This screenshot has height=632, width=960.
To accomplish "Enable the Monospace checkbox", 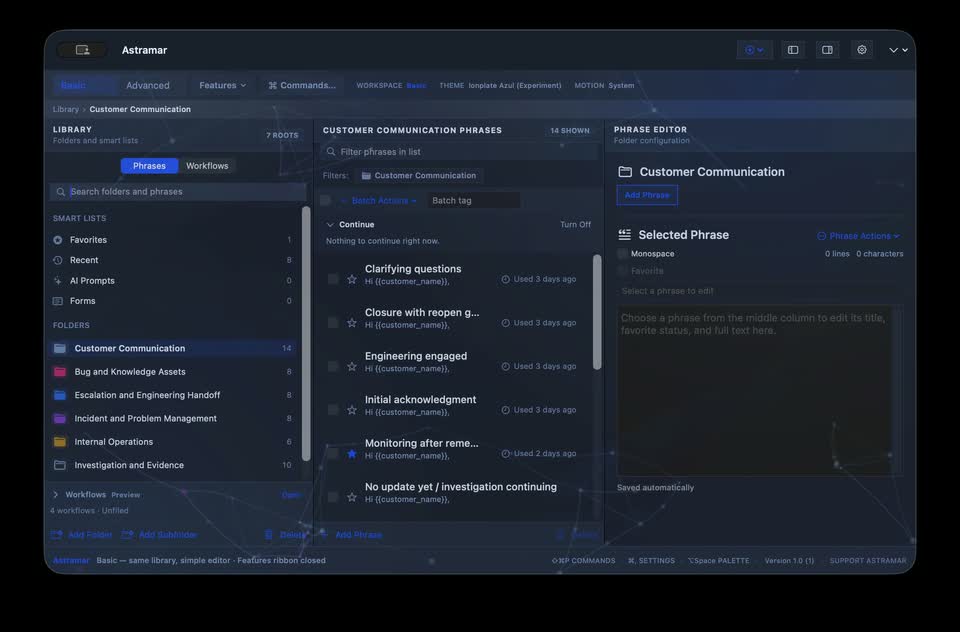I will (x=623, y=254).
